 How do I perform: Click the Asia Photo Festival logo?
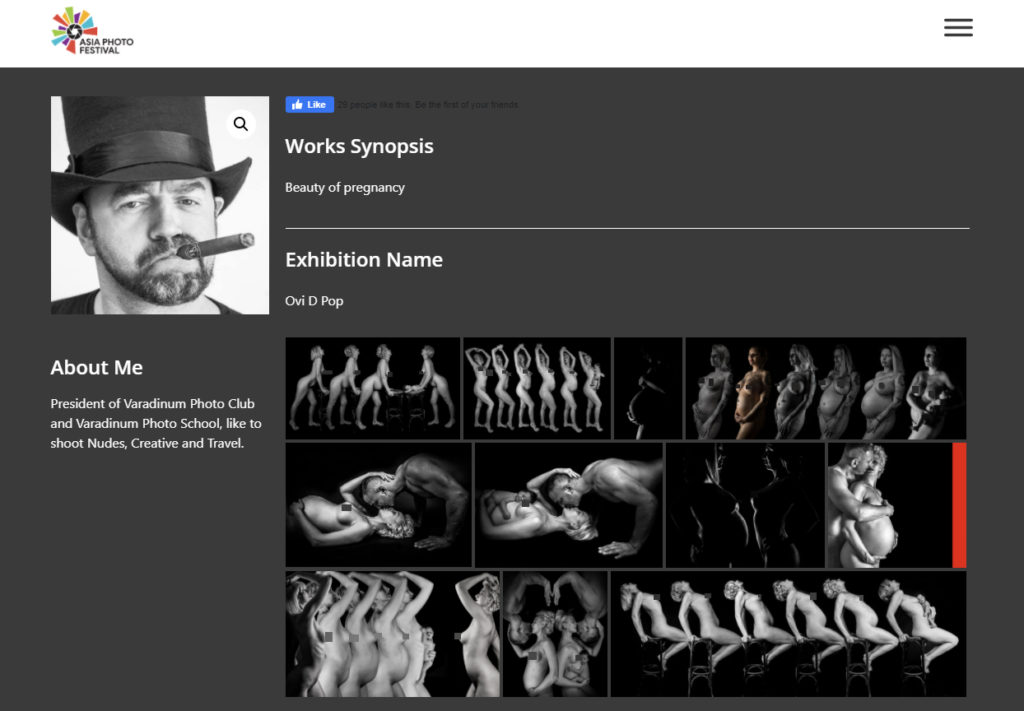click(92, 31)
